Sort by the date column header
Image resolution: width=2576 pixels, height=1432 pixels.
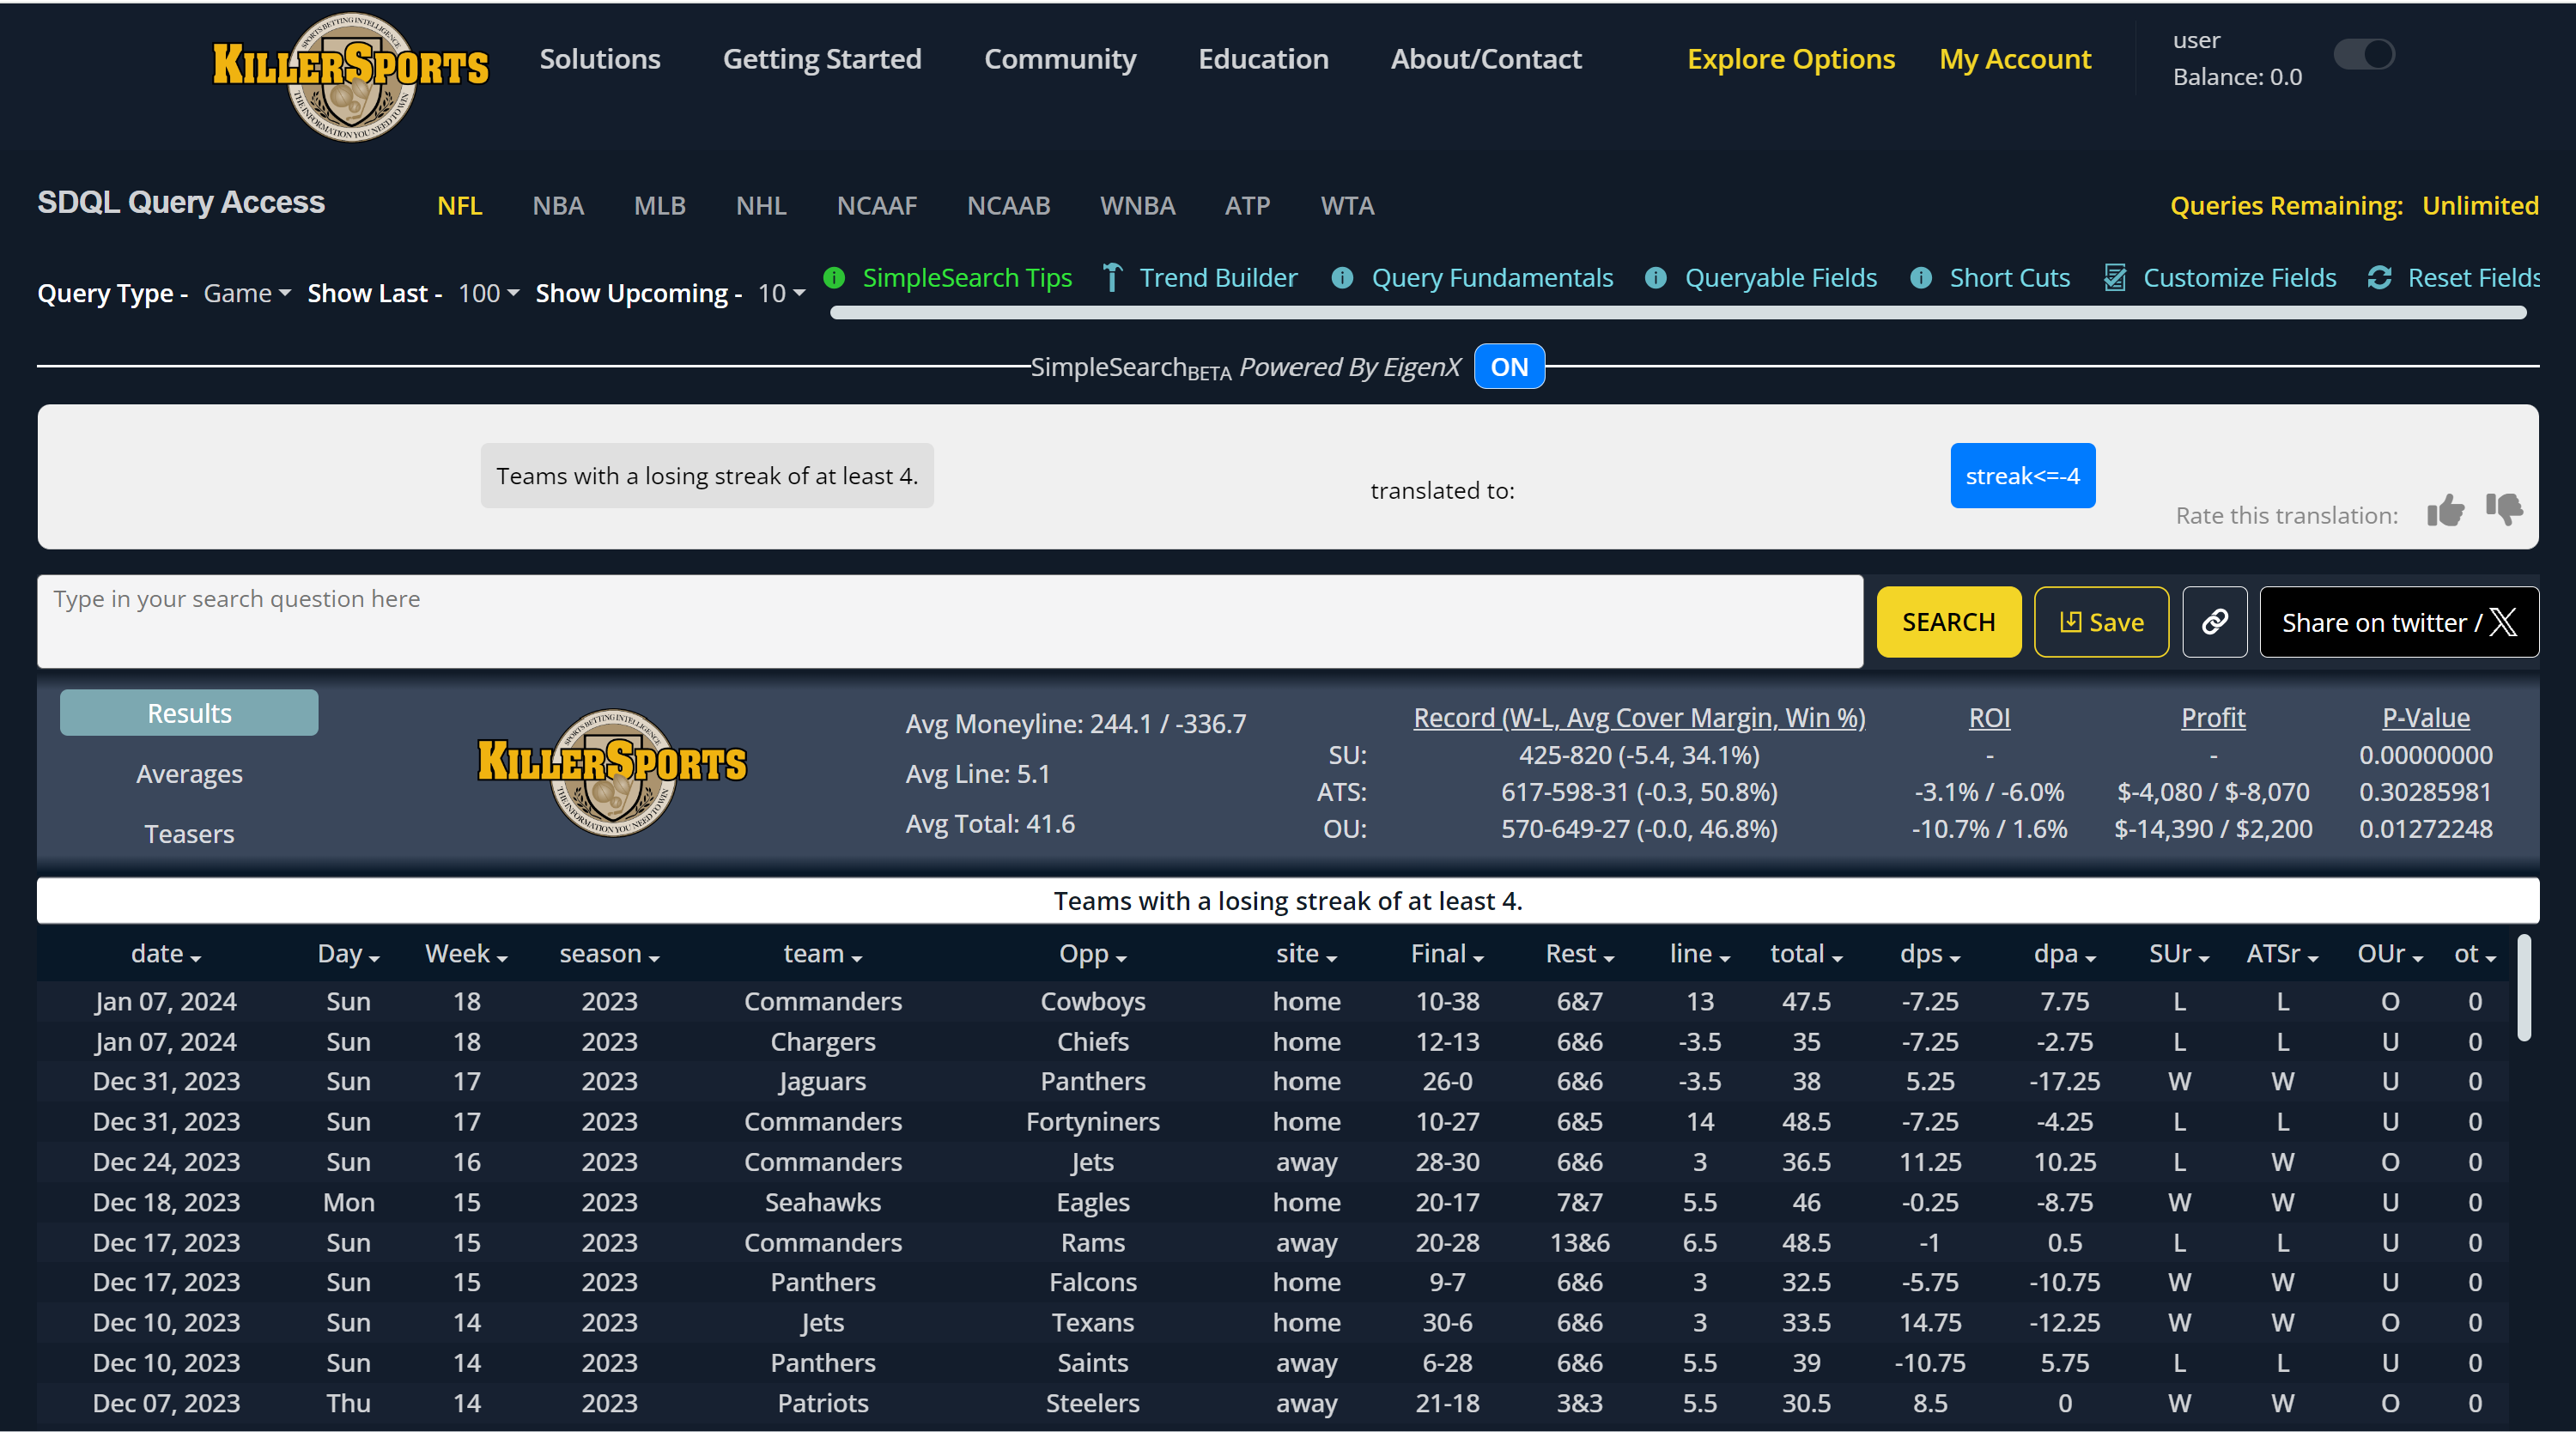(x=166, y=954)
